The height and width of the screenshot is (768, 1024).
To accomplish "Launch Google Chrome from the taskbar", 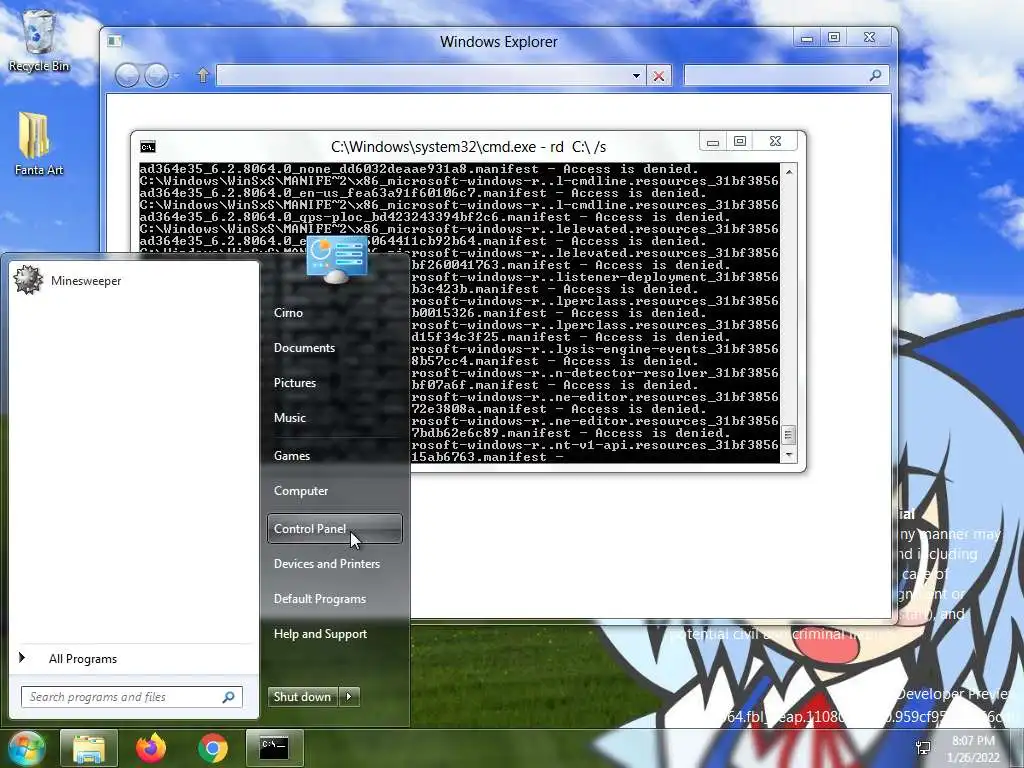I will coord(212,748).
